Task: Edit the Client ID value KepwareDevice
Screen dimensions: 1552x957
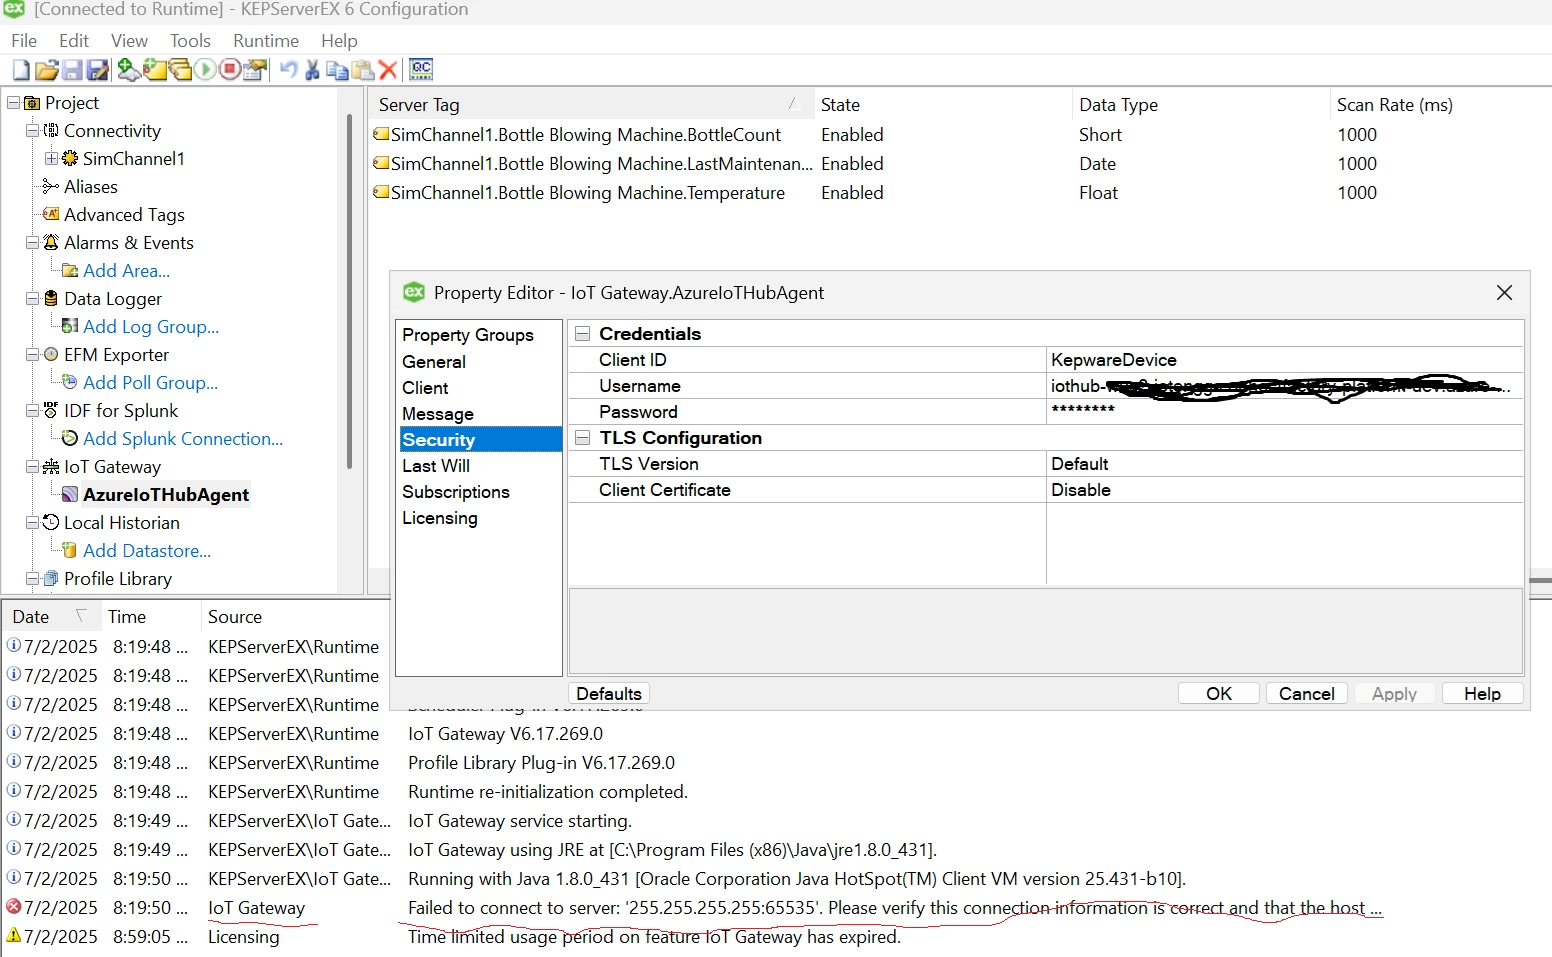Action: (1285, 360)
